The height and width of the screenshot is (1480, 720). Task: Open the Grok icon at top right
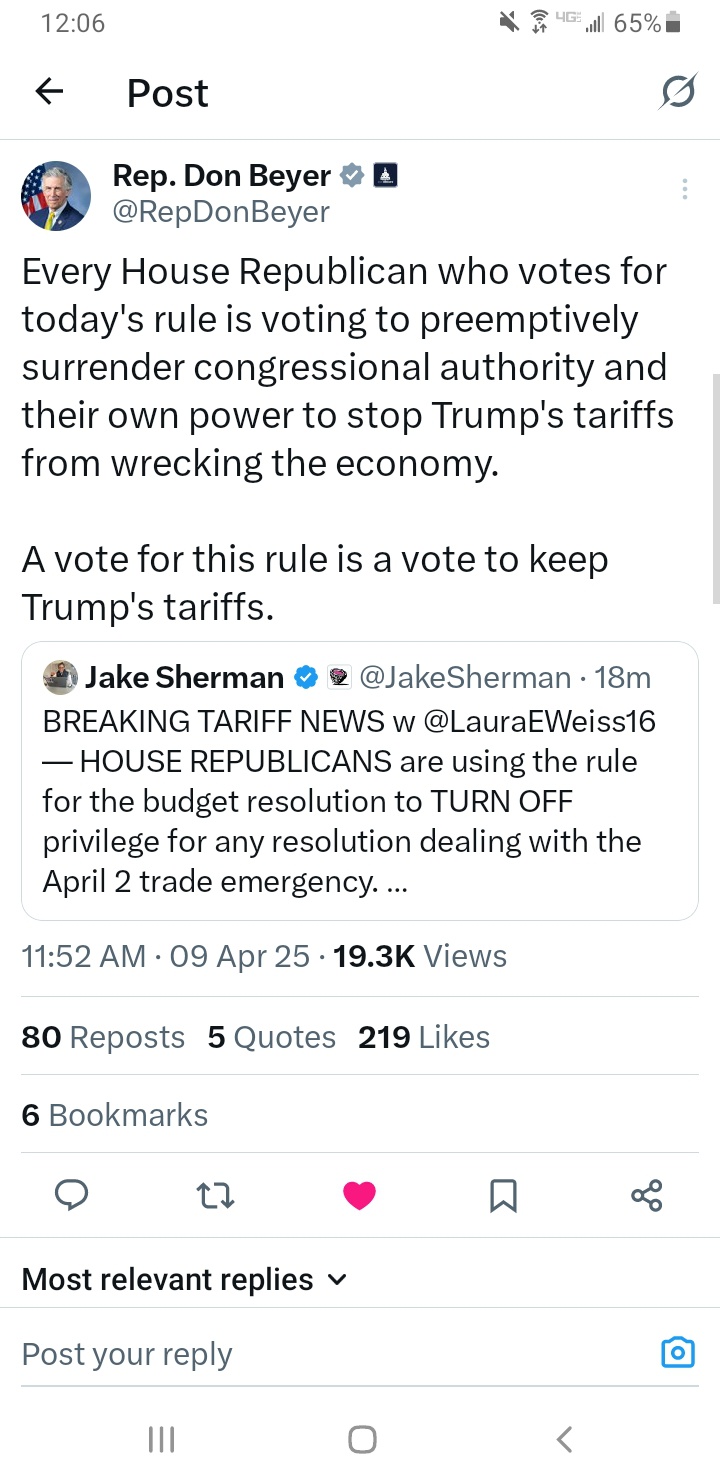coord(678,93)
